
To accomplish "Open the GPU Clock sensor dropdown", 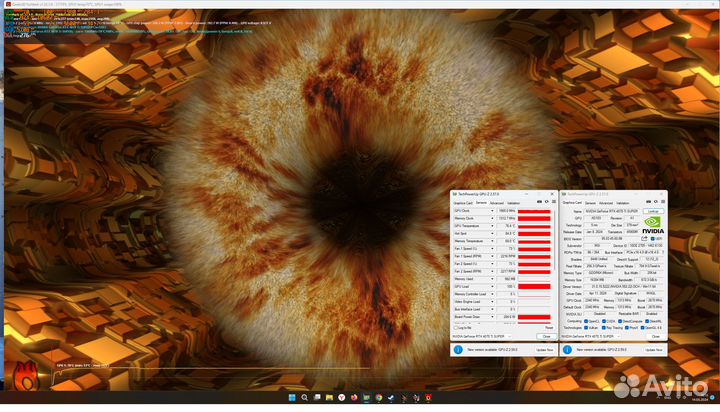I will (493, 210).
